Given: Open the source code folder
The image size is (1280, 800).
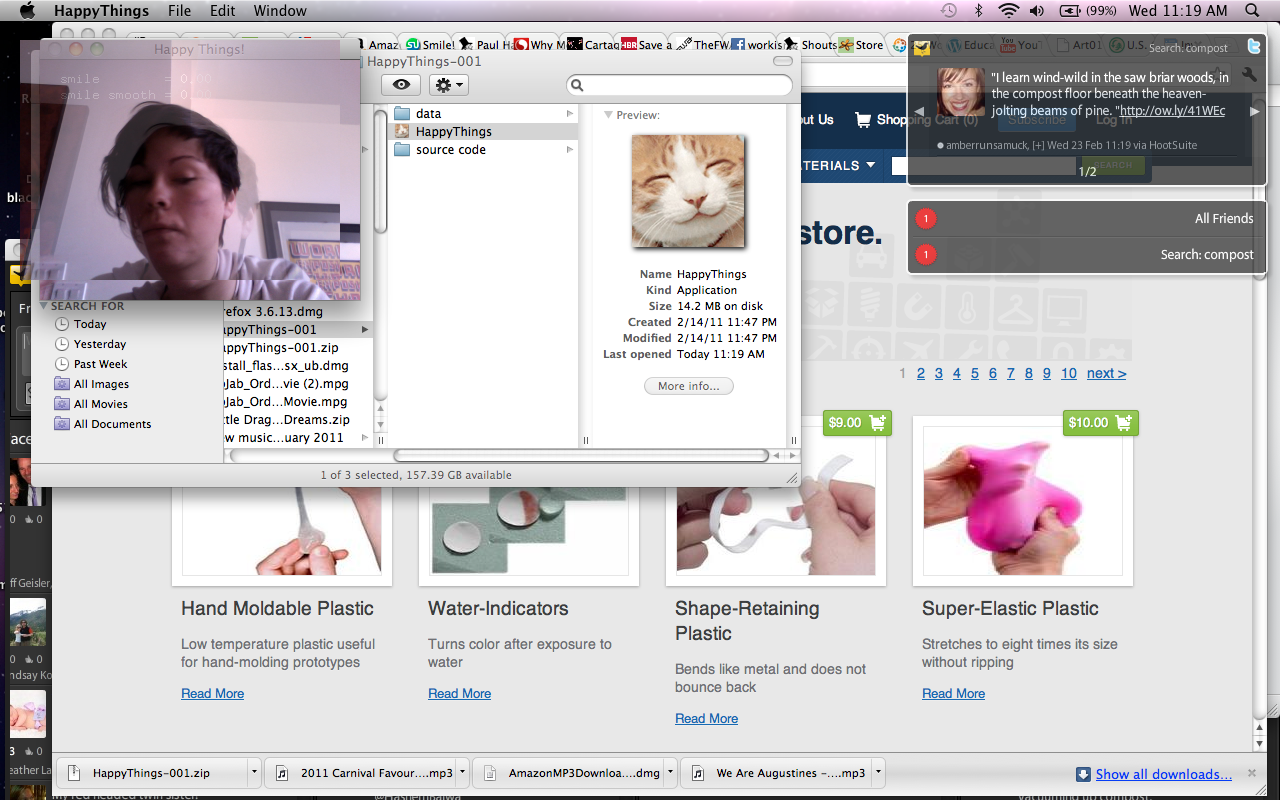Looking at the screenshot, I should tap(450, 150).
